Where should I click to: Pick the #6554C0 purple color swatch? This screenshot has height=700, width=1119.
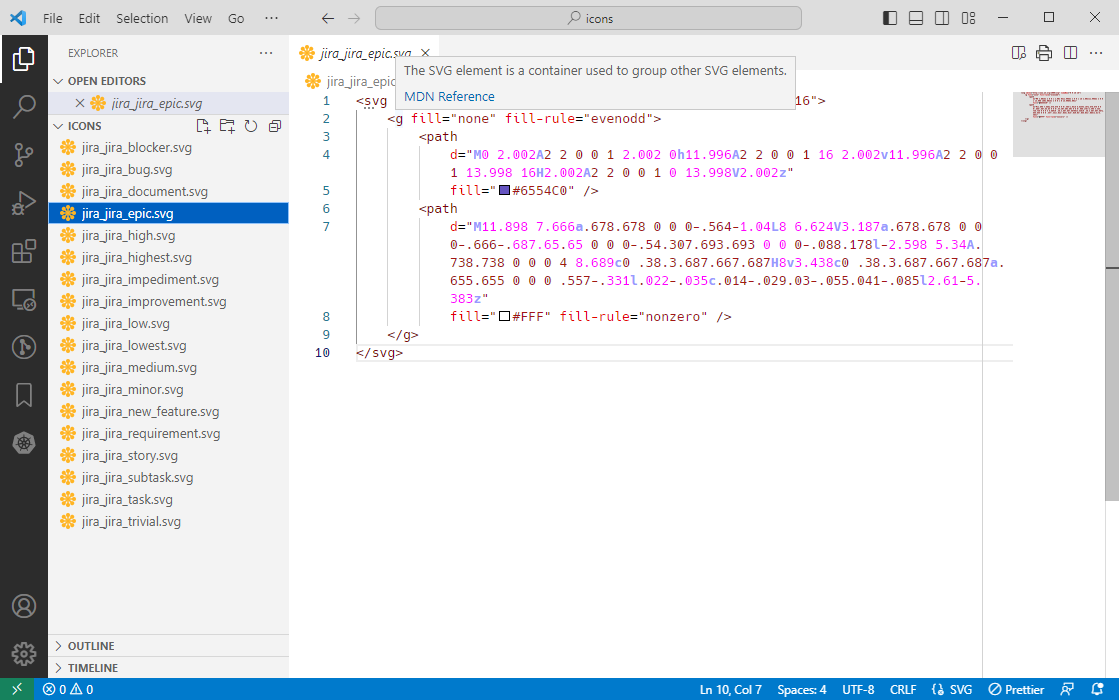(x=505, y=191)
